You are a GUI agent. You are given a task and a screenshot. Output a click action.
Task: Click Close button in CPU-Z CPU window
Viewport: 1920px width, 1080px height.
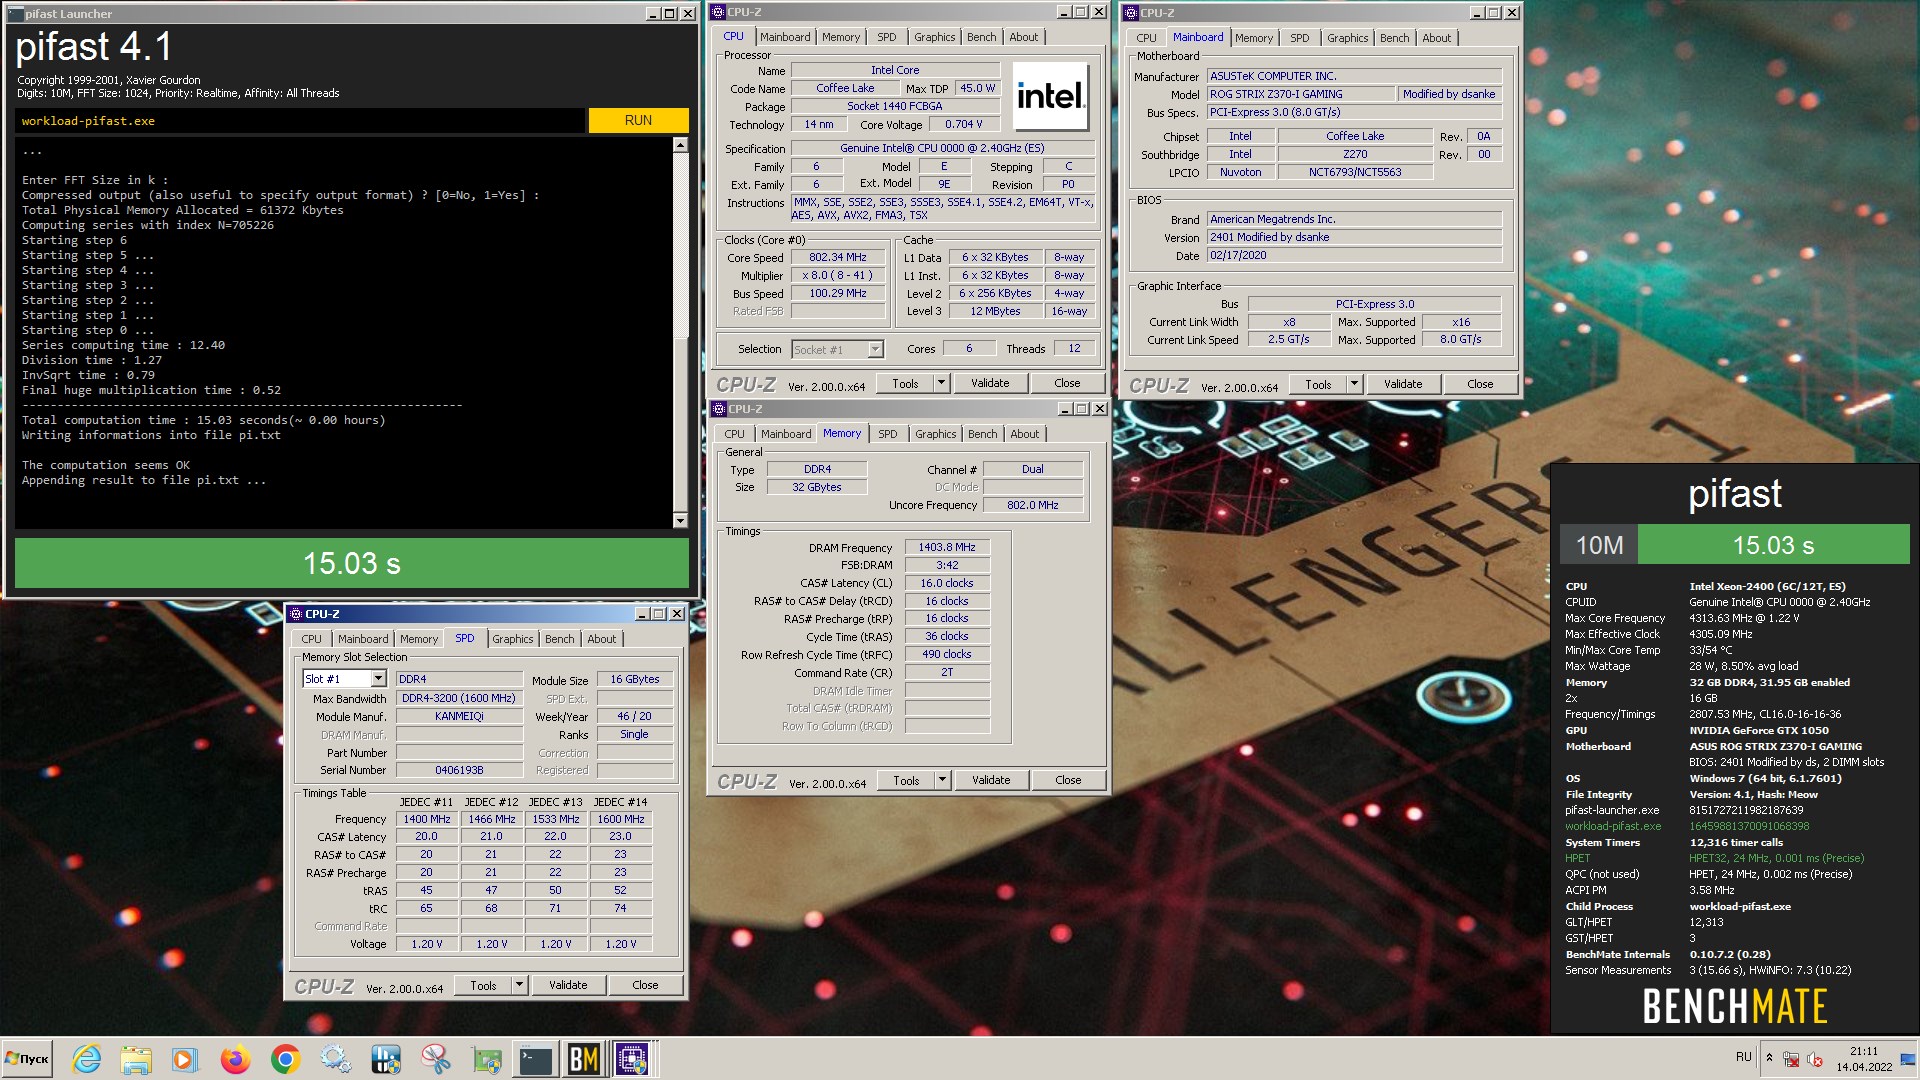[x=1067, y=383]
